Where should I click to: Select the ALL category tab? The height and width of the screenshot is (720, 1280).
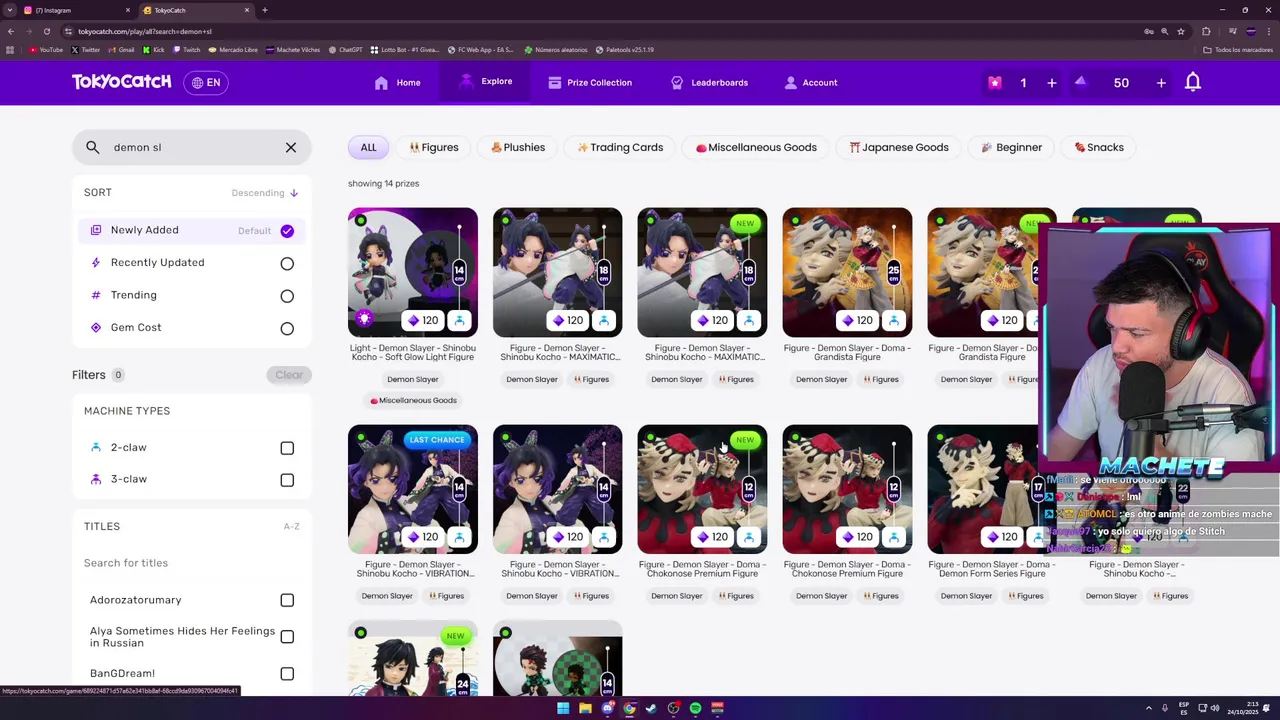[x=368, y=147]
